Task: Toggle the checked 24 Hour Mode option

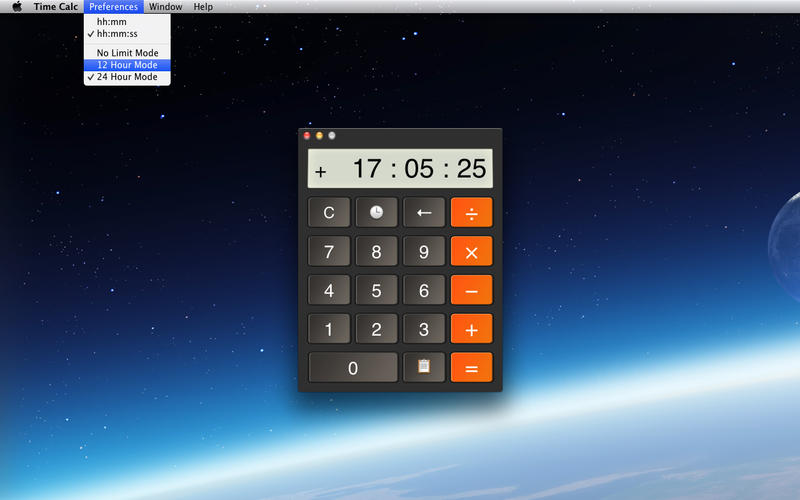Action: [x=127, y=77]
